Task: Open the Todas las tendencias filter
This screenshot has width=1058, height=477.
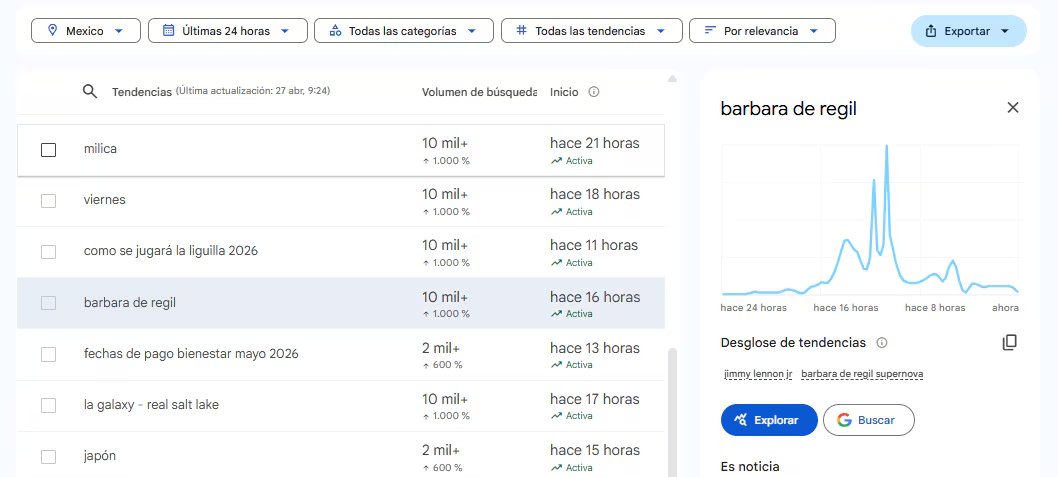Action: tap(591, 30)
